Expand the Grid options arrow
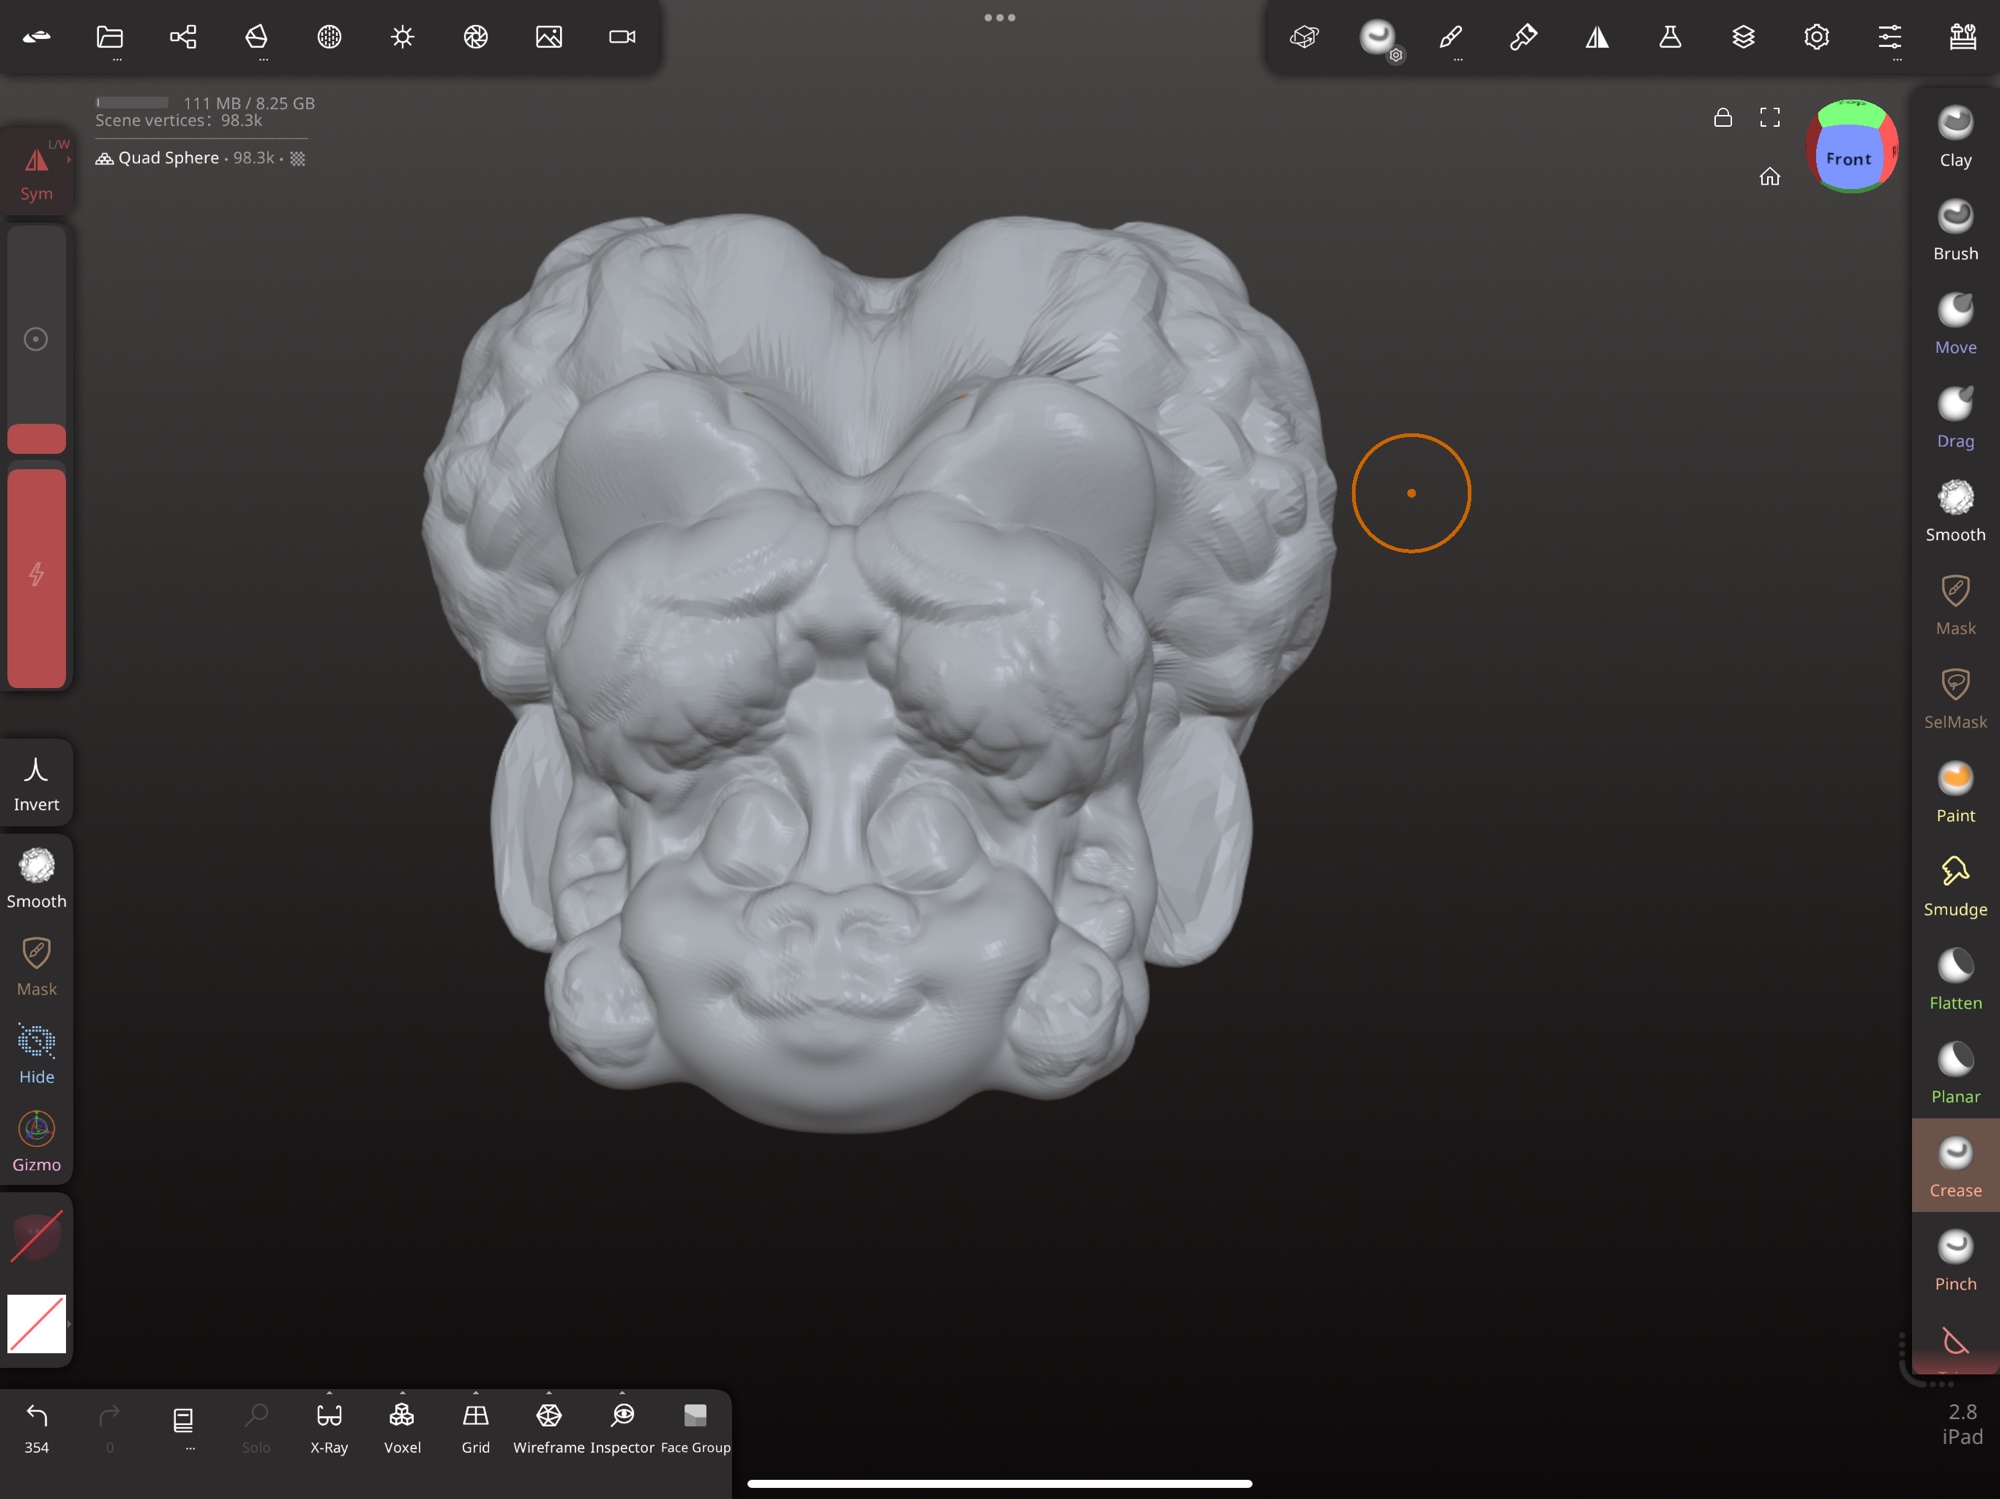The image size is (2000, 1499). pyautogui.click(x=475, y=1393)
